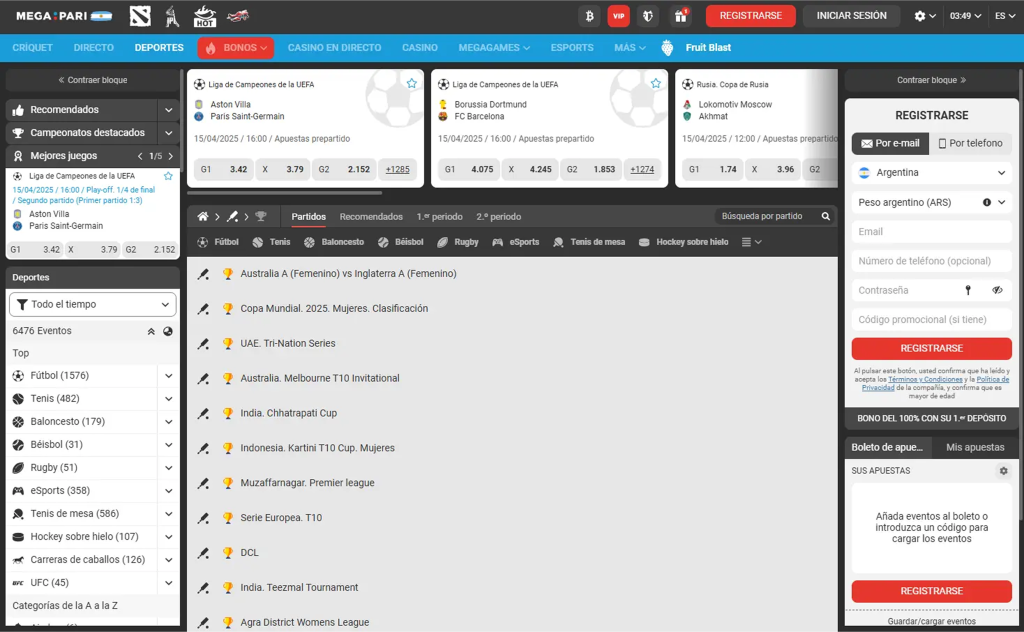Image resolution: width=1024 pixels, height=632 pixels.
Task: Click +1285 more markets on Aston Villa card
Action: coord(397,169)
